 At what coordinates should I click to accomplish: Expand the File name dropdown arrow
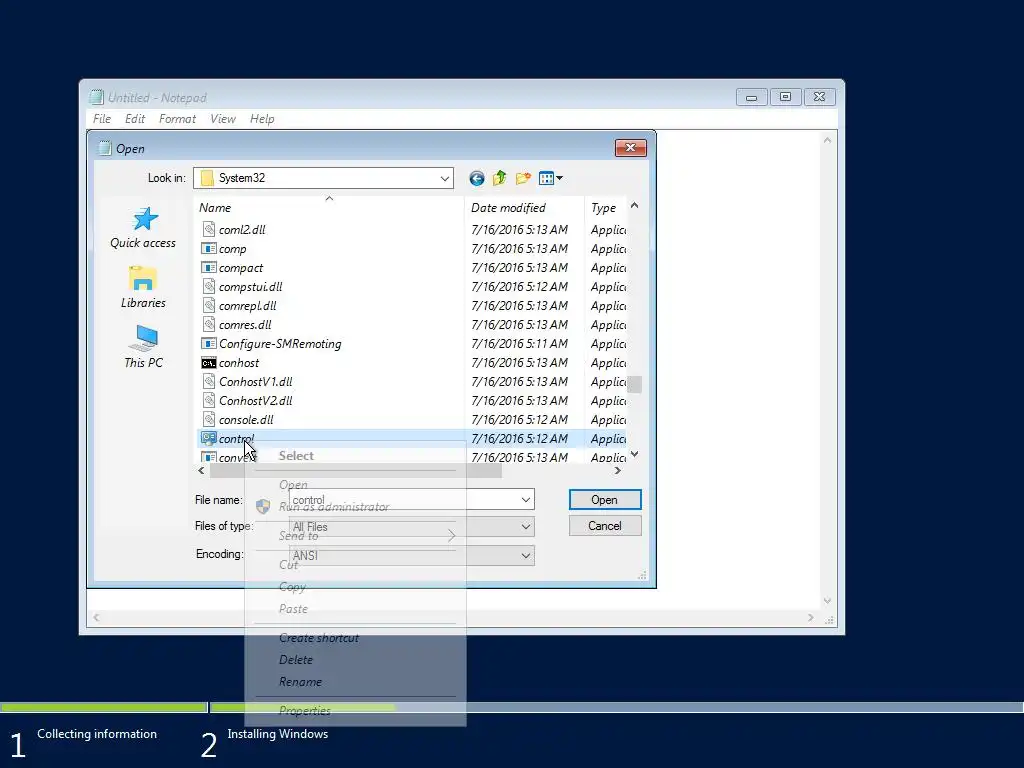[x=526, y=500]
